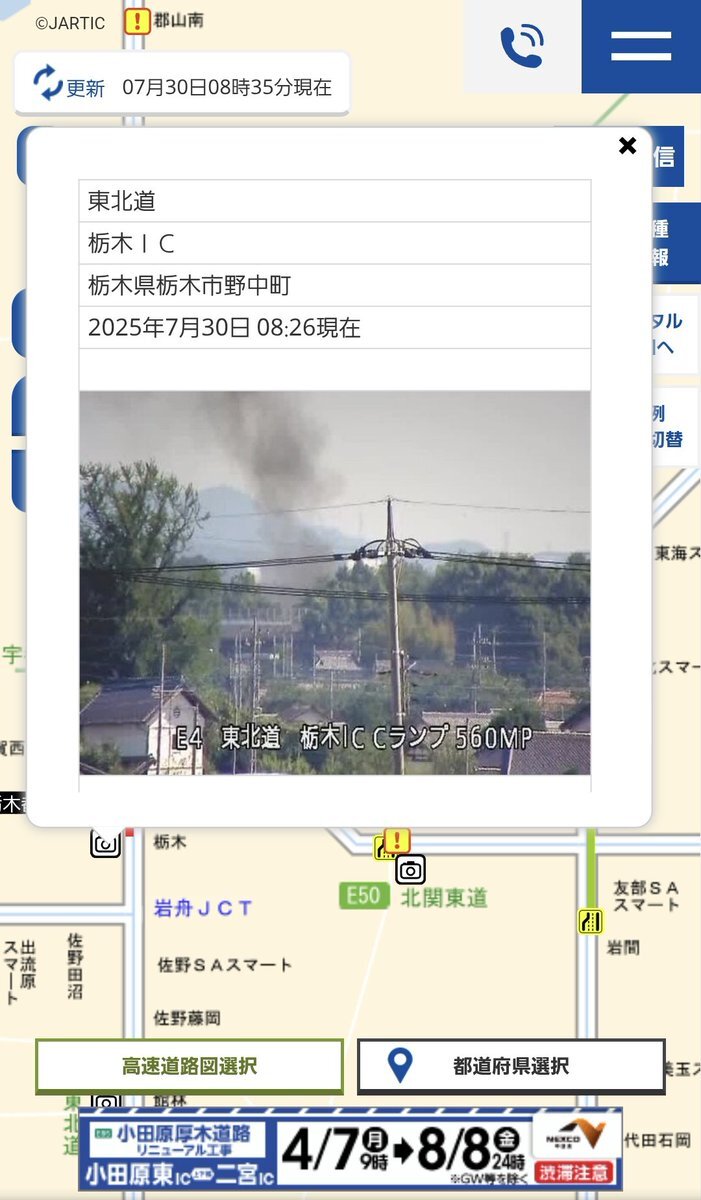Click the 小田原厚木道路 renewal banner
This screenshot has height=1200, width=701.
pos(350,1150)
